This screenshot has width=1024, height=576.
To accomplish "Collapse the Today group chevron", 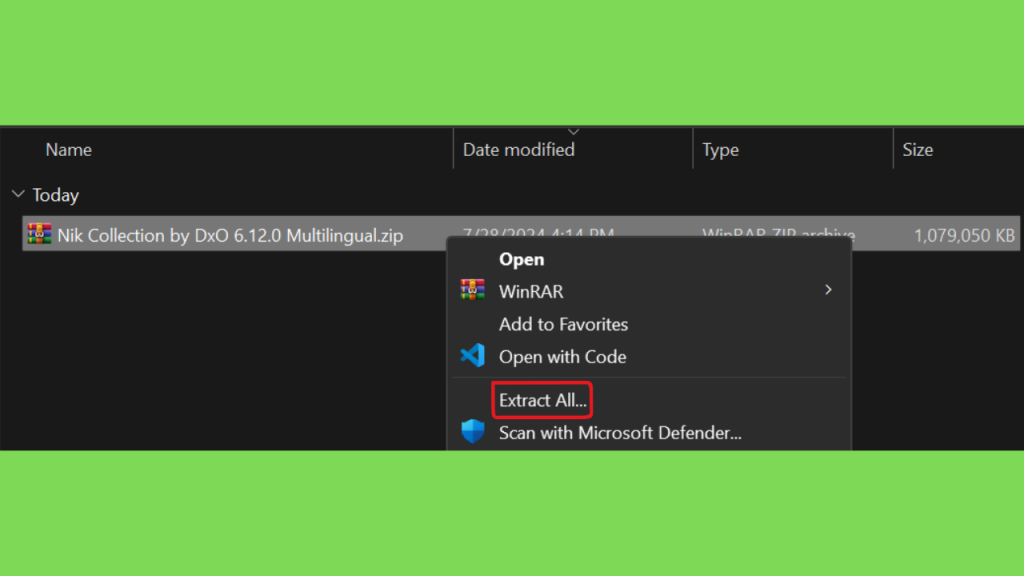I will pos(18,194).
